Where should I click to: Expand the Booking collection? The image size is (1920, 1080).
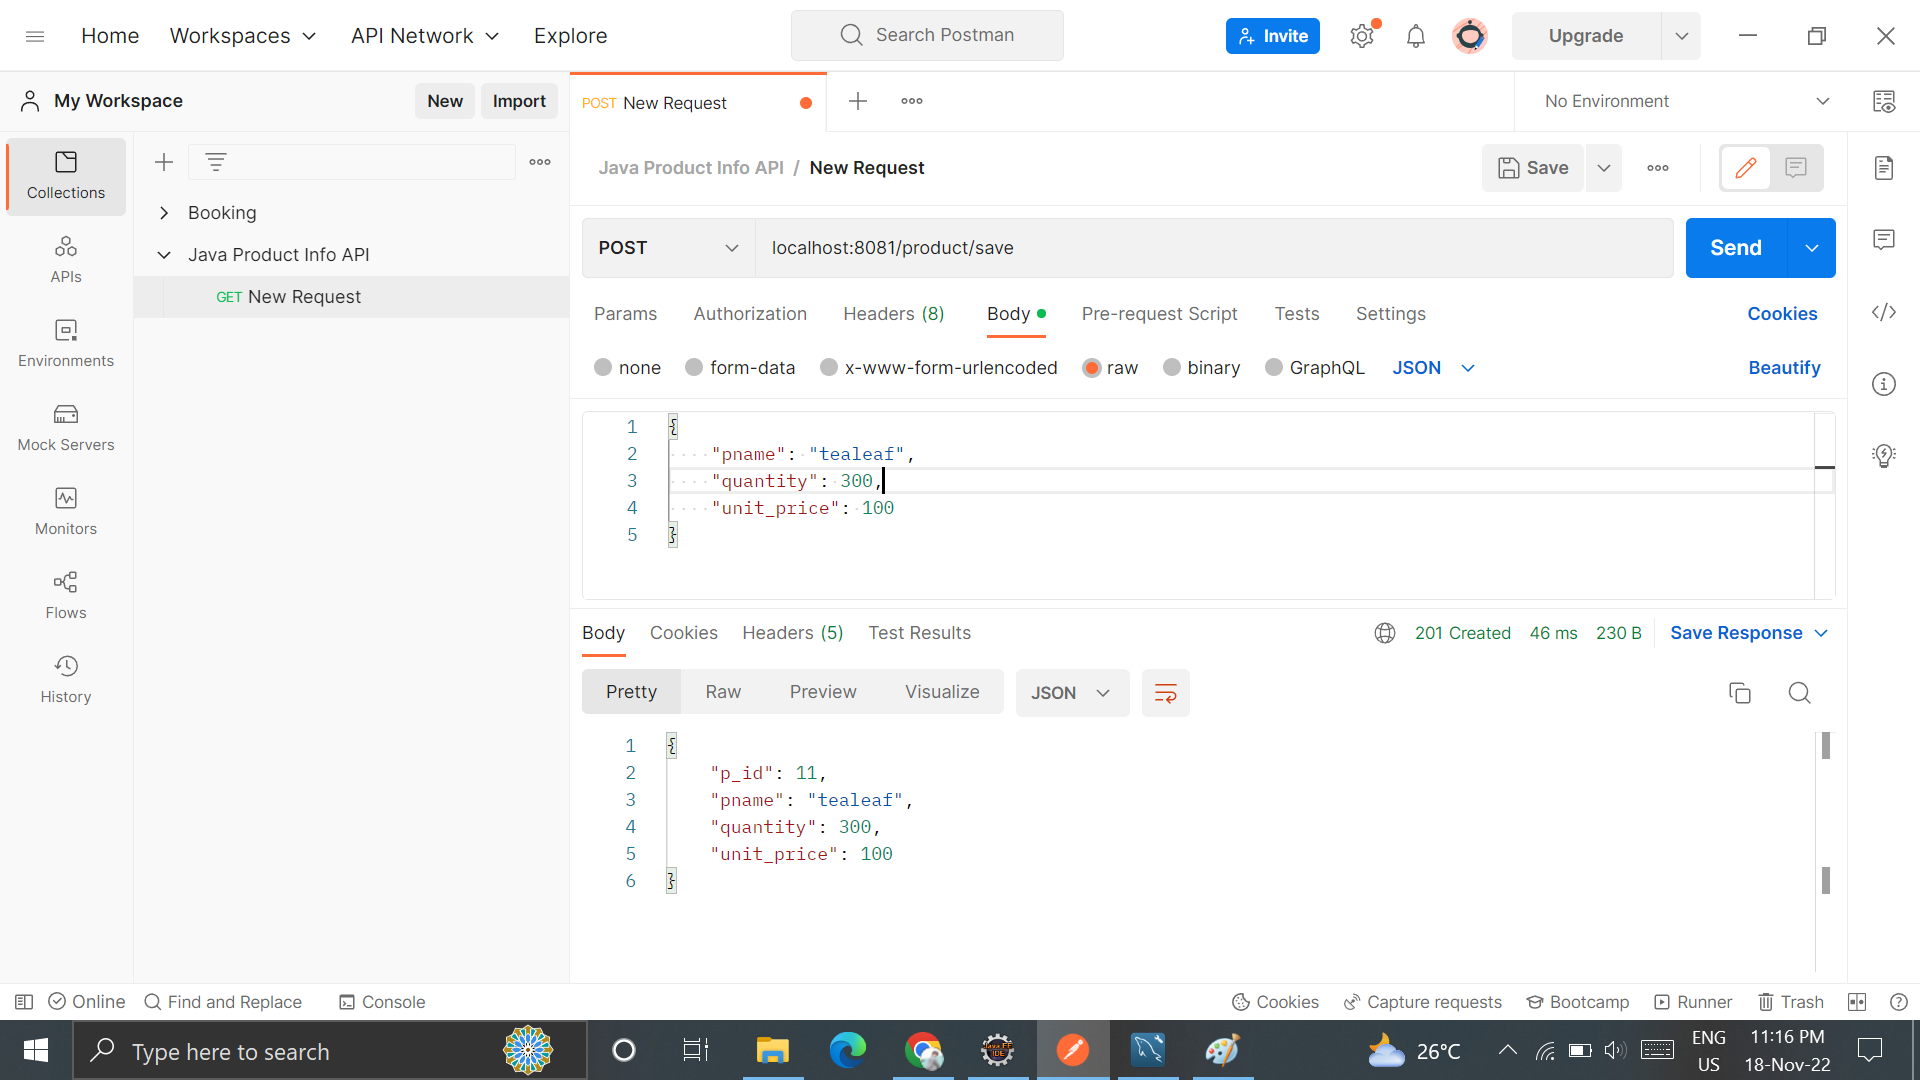tap(164, 212)
